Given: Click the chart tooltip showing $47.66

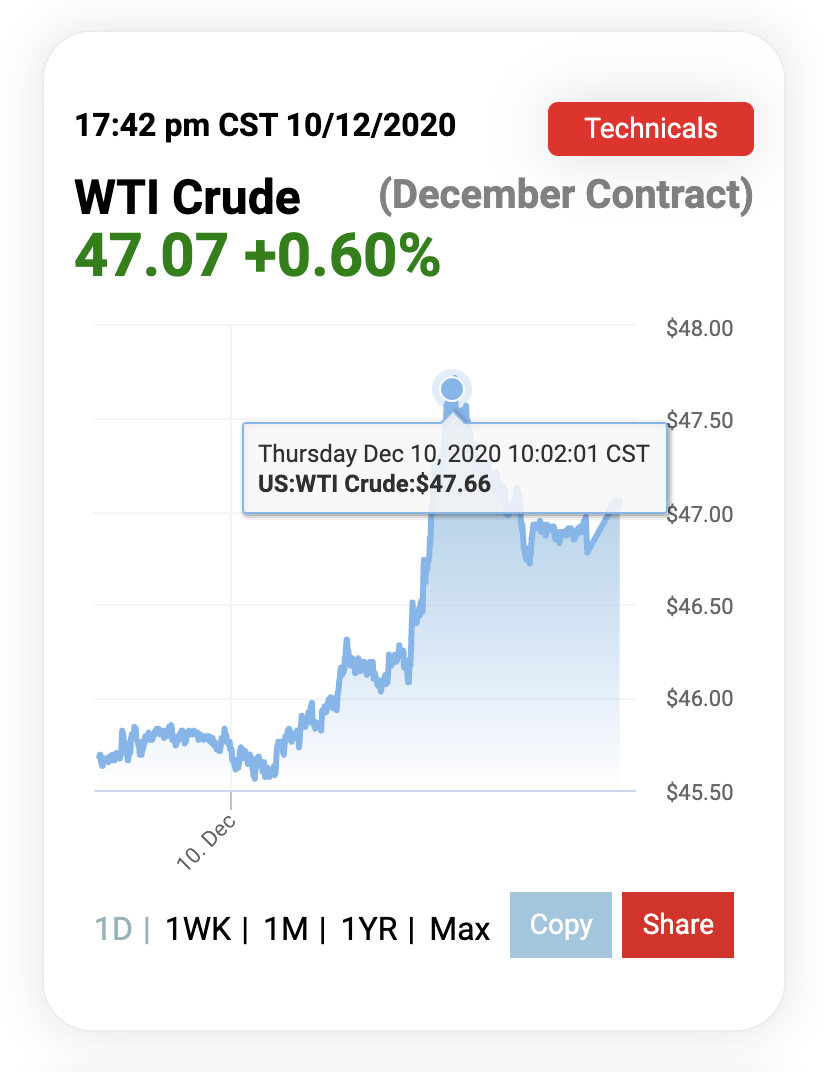Looking at the screenshot, I should point(454,468).
